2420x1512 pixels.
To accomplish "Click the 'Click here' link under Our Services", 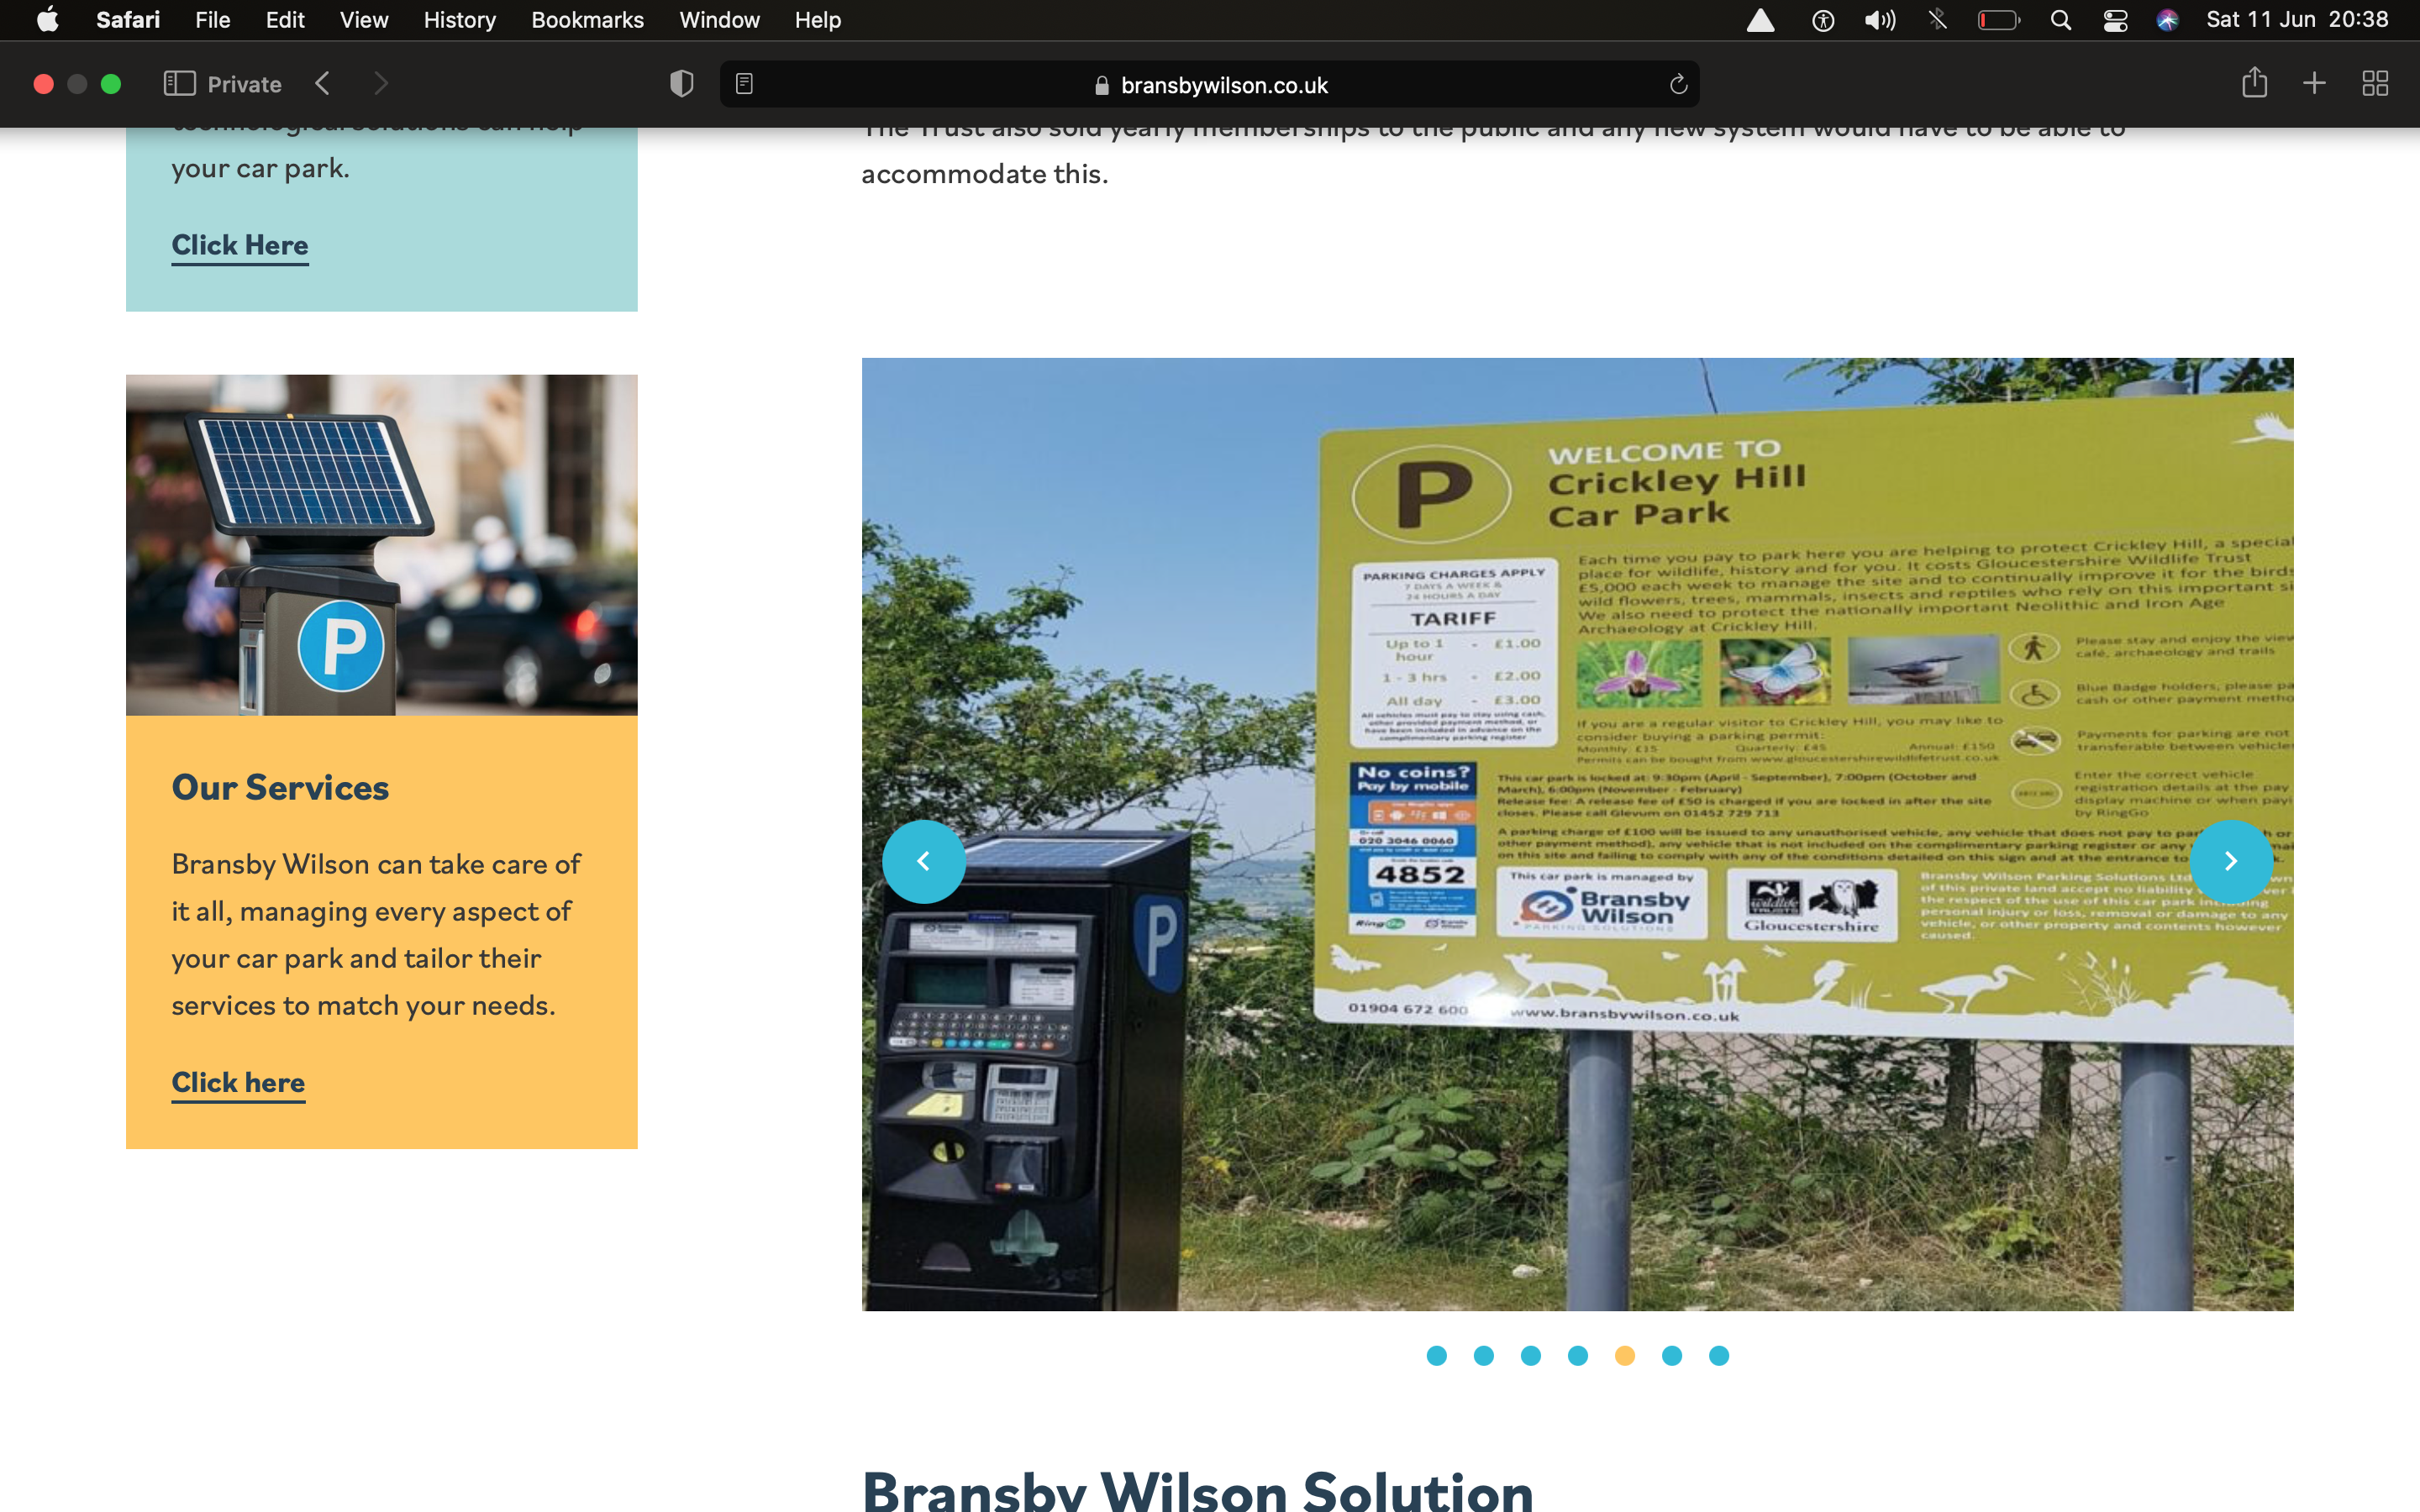I will pyautogui.click(x=238, y=1082).
